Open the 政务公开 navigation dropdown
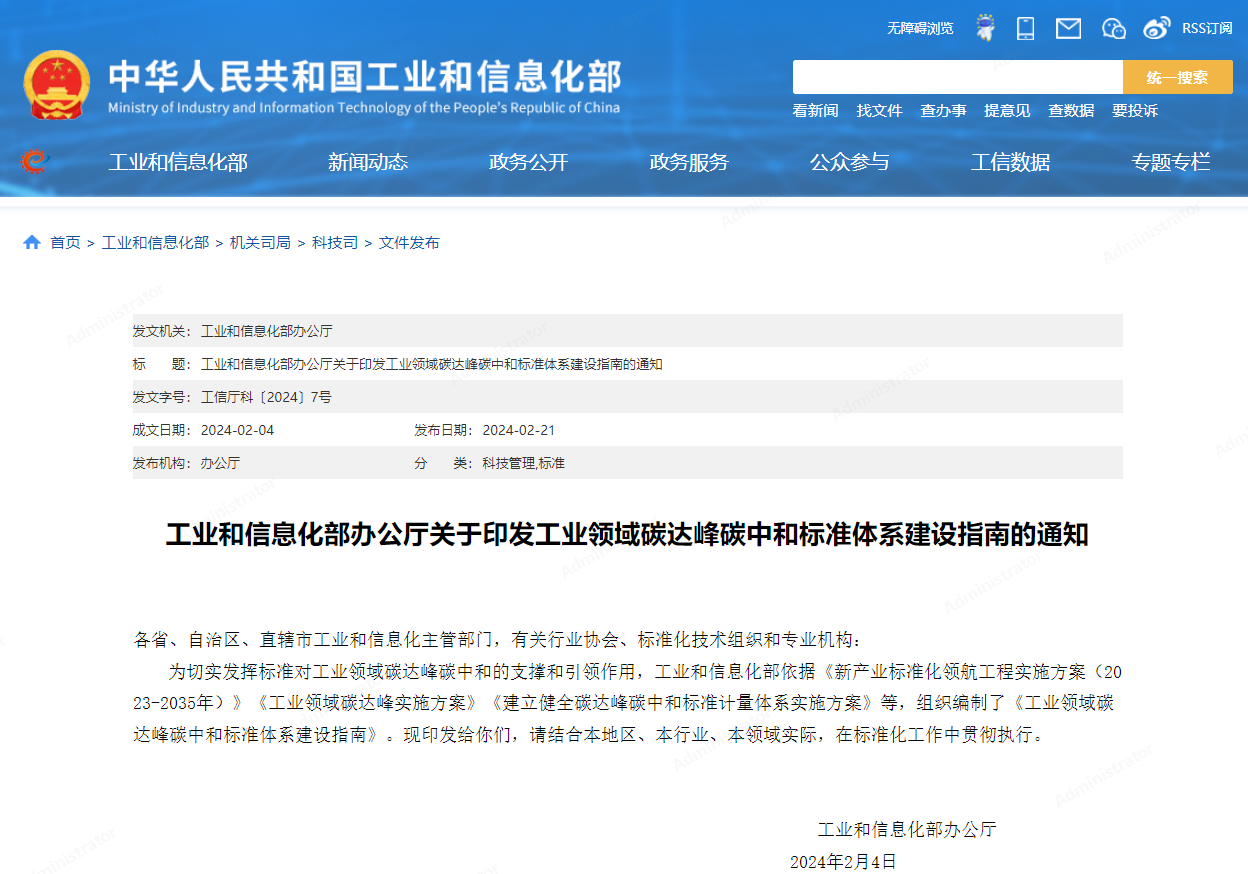The width and height of the screenshot is (1248, 874). [x=527, y=162]
